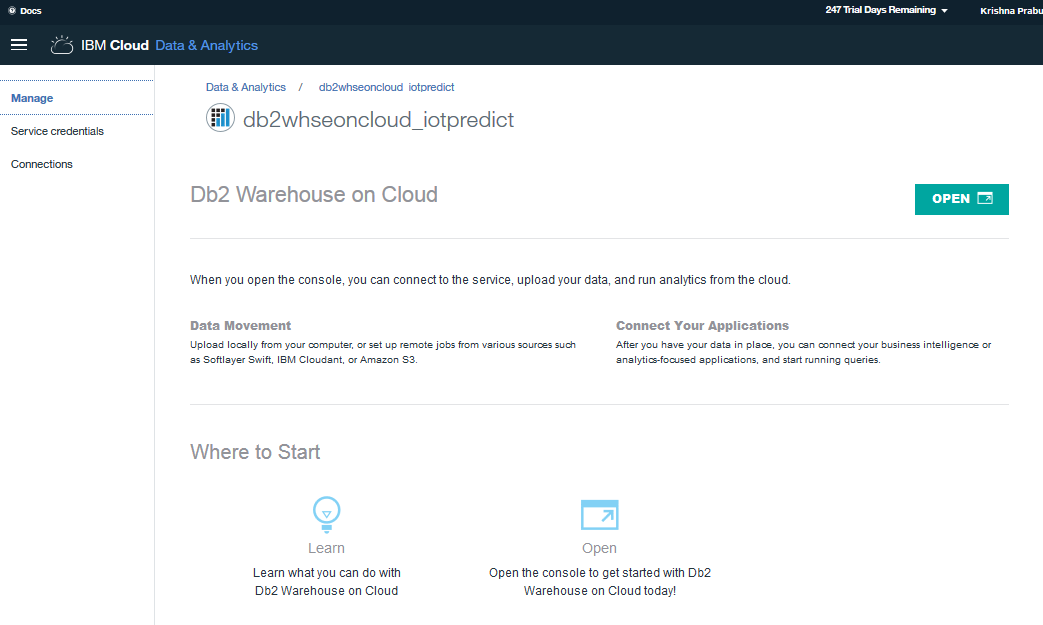
Task: Open the Docs link in top bar
Action: point(31,11)
